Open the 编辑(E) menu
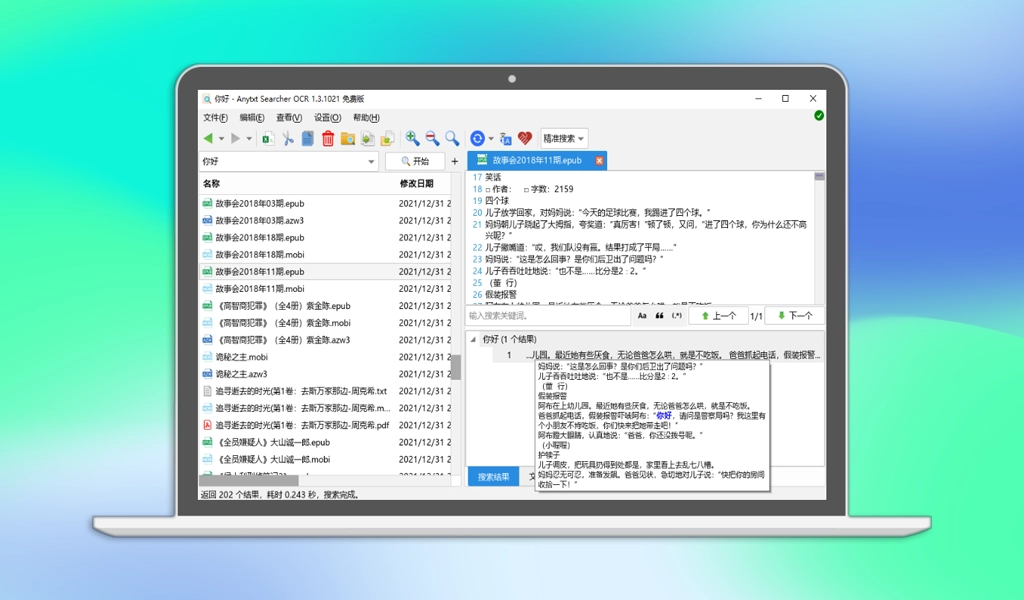 (x=252, y=118)
